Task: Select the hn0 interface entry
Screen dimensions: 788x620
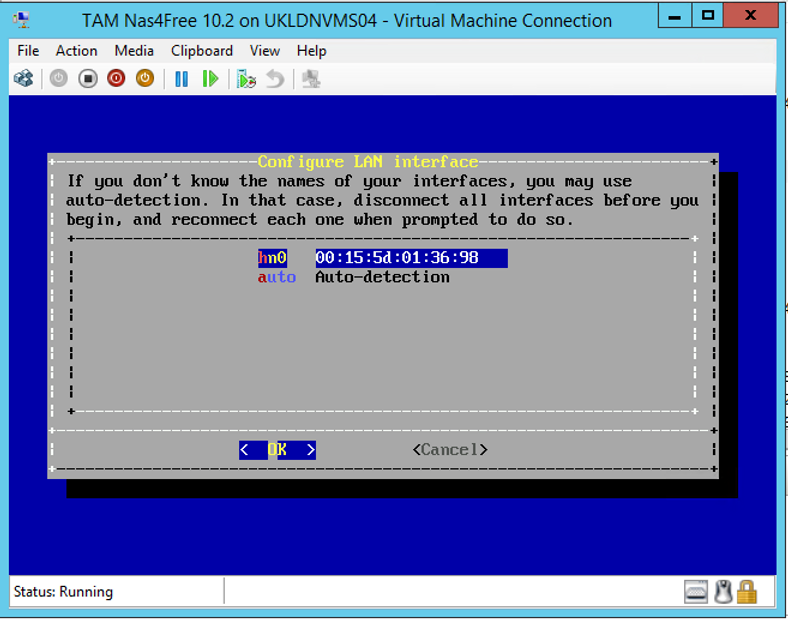Action: pos(272,258)
